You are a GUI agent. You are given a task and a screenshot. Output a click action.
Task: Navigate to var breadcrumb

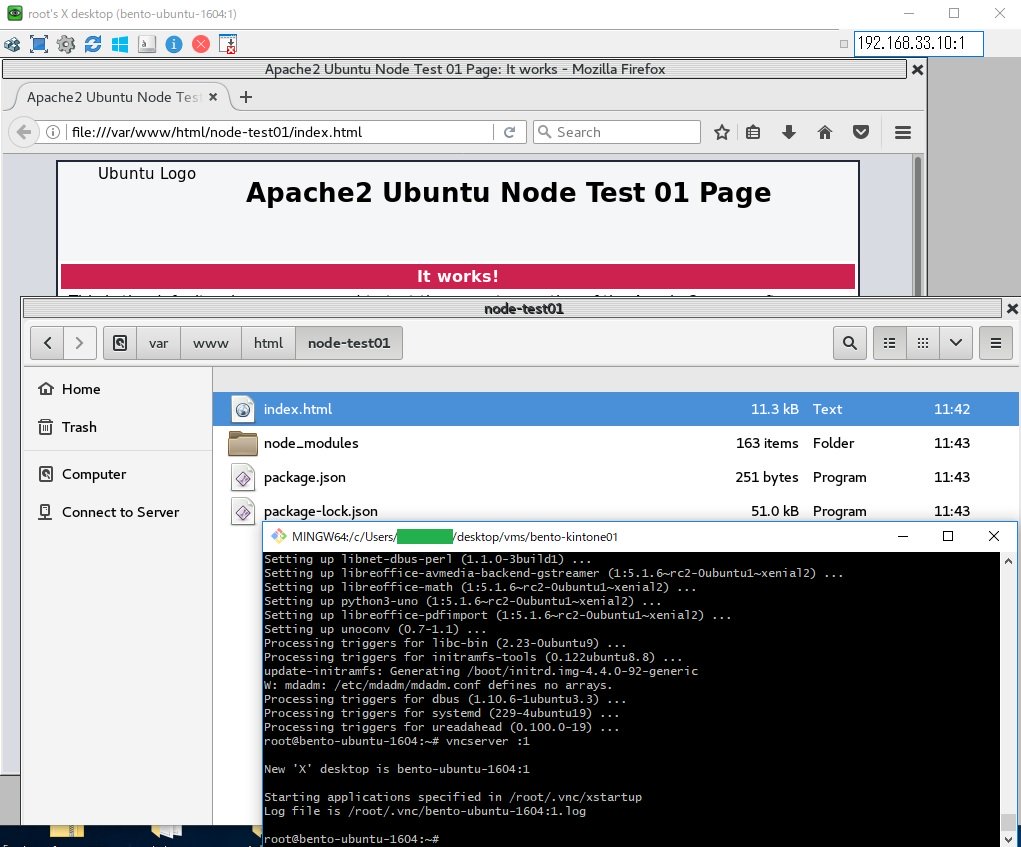tap(158, 343)
